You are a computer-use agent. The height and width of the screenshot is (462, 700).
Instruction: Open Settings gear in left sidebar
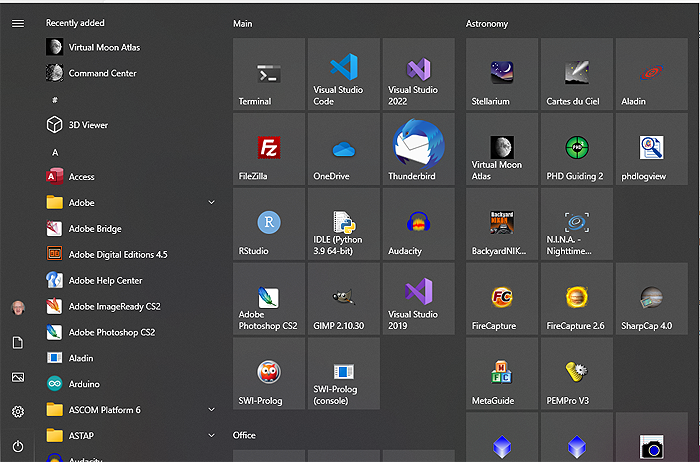[17, 411]
